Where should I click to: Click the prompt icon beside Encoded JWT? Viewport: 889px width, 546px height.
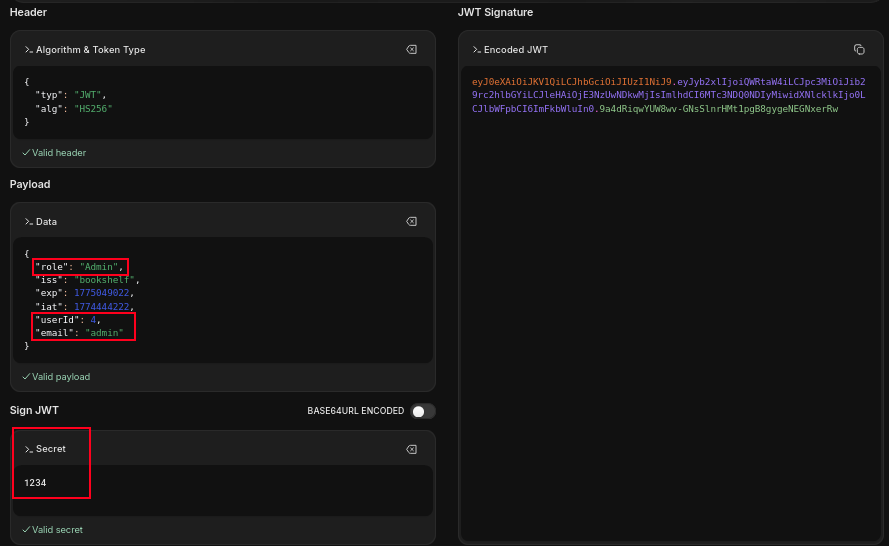tap(477, 49)
